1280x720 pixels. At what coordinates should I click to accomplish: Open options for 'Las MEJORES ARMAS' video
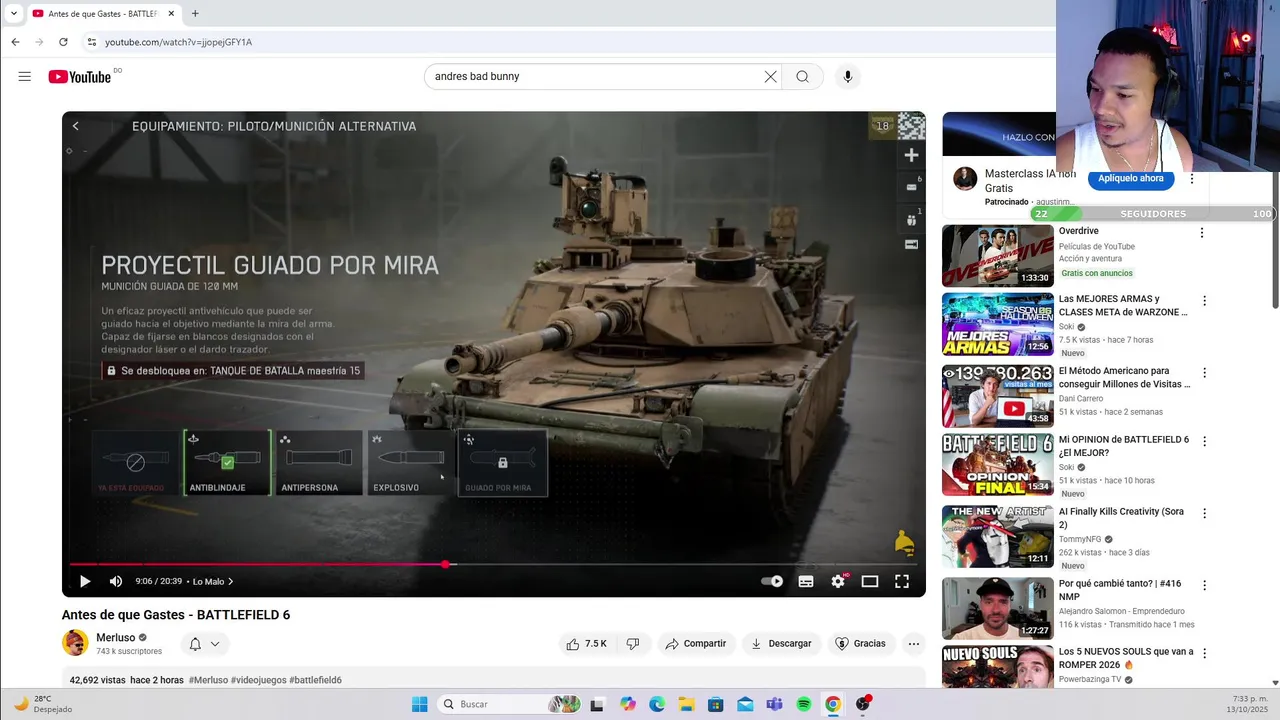[1204, 301]
